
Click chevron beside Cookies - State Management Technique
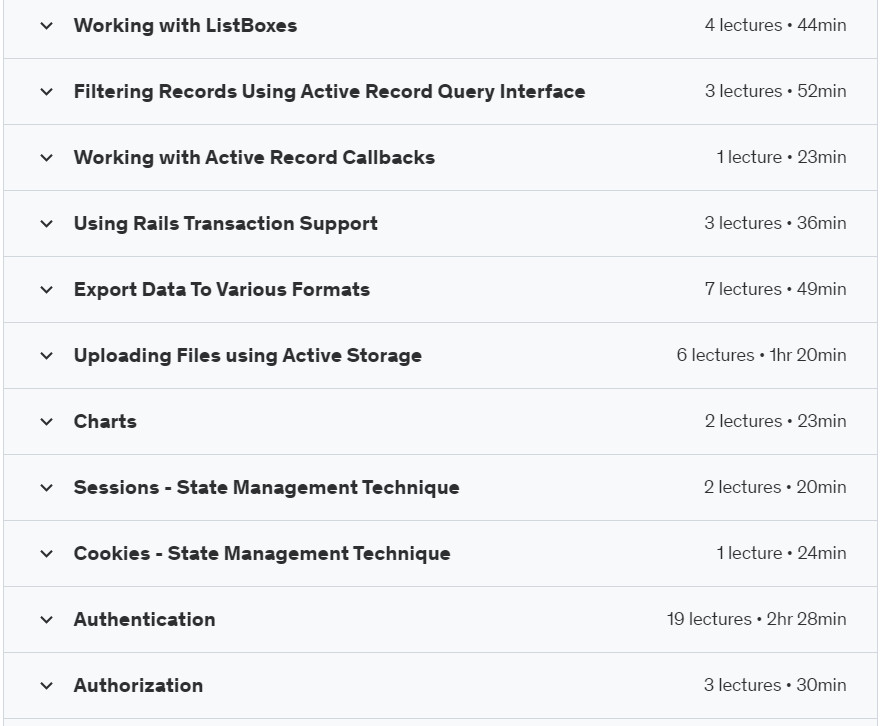[47, 554]
